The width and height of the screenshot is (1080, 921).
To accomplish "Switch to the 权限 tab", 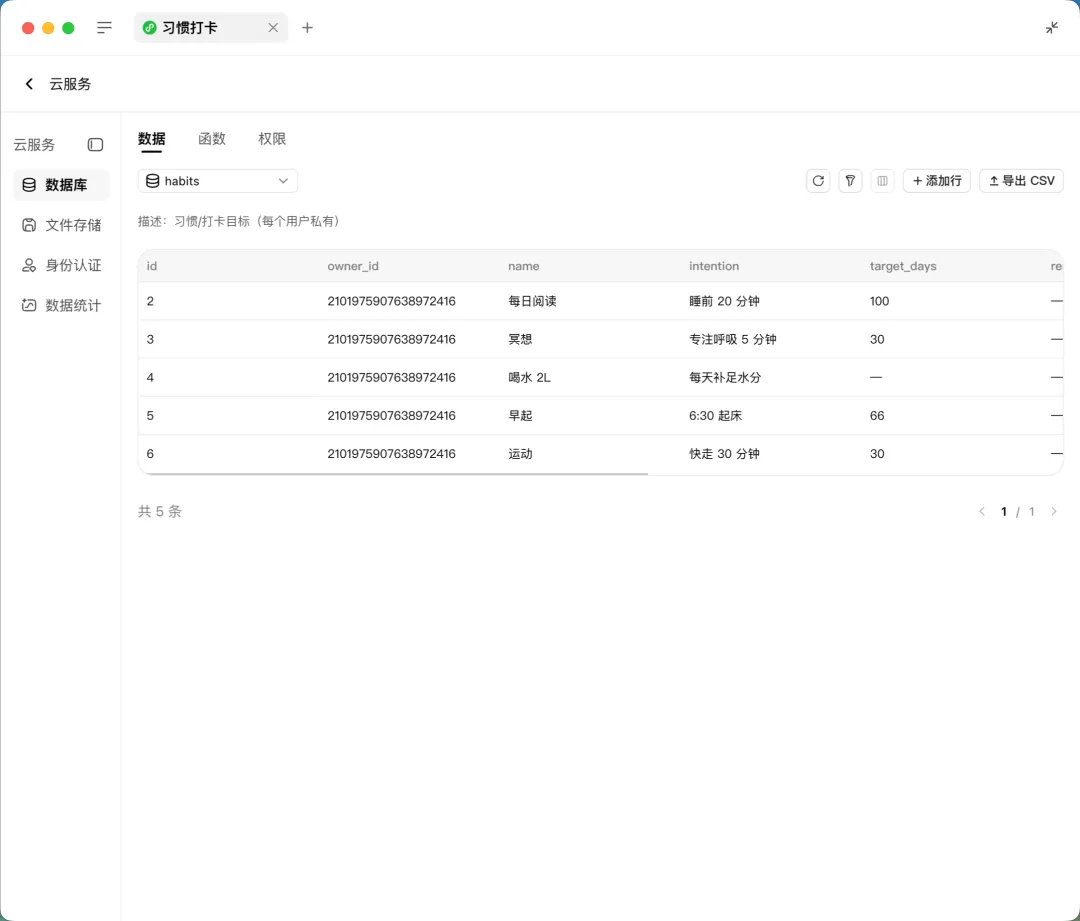I will [x=272, y=138].
